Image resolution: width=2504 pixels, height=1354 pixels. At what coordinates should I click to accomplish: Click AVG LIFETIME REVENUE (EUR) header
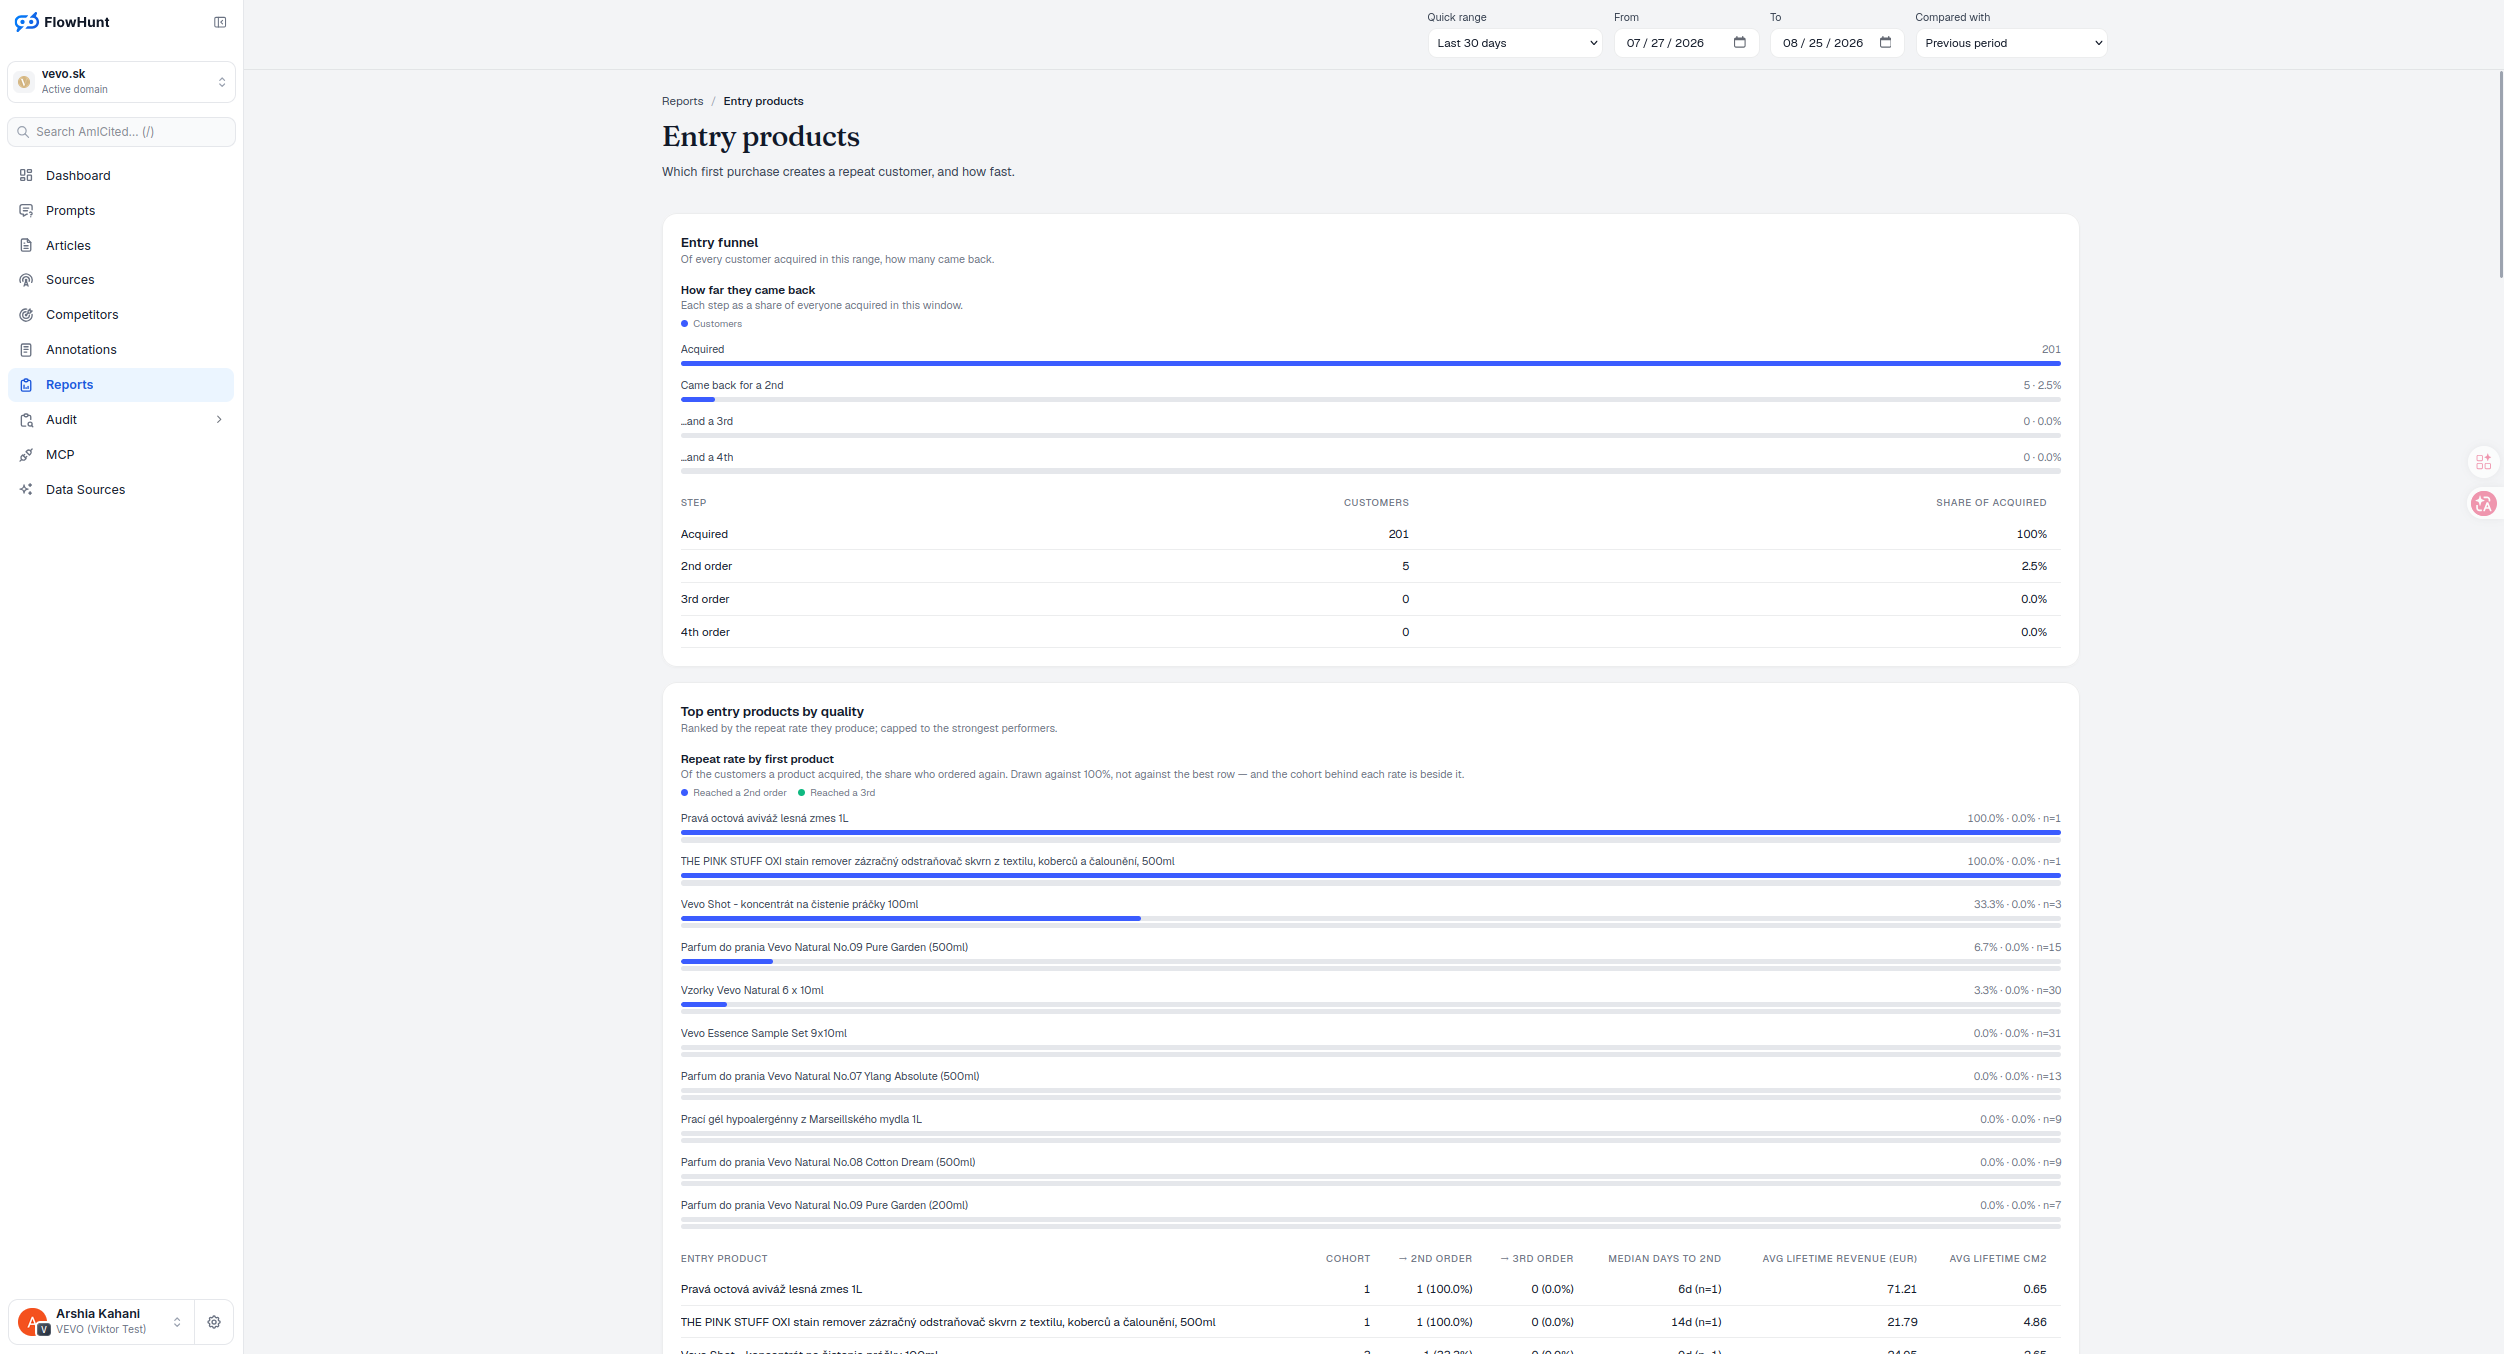(1839, 1259)
